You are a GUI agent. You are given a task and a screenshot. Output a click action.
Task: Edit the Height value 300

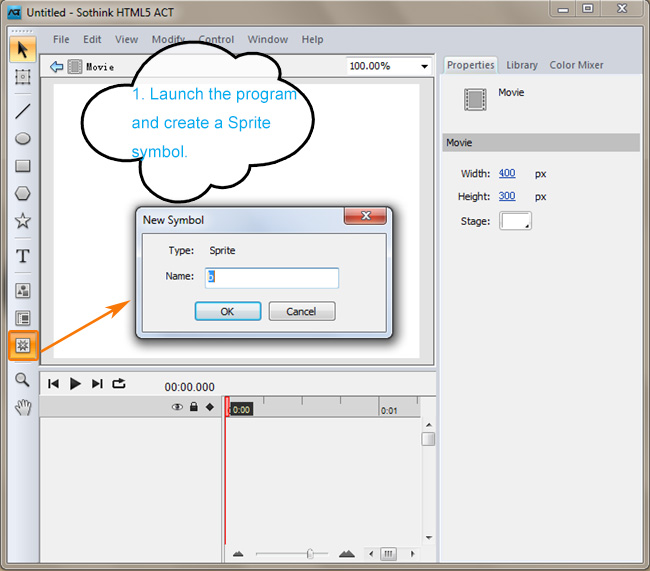507,196
